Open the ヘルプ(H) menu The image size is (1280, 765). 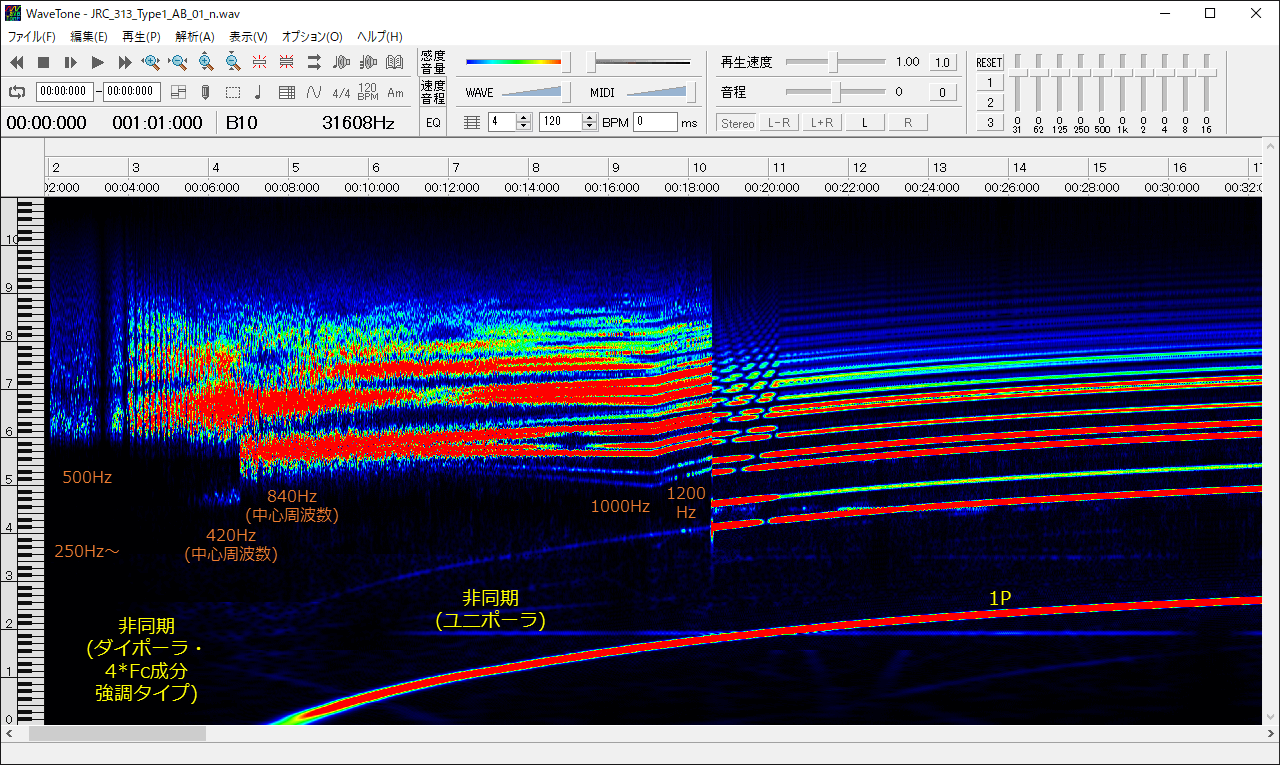point(380,36)
